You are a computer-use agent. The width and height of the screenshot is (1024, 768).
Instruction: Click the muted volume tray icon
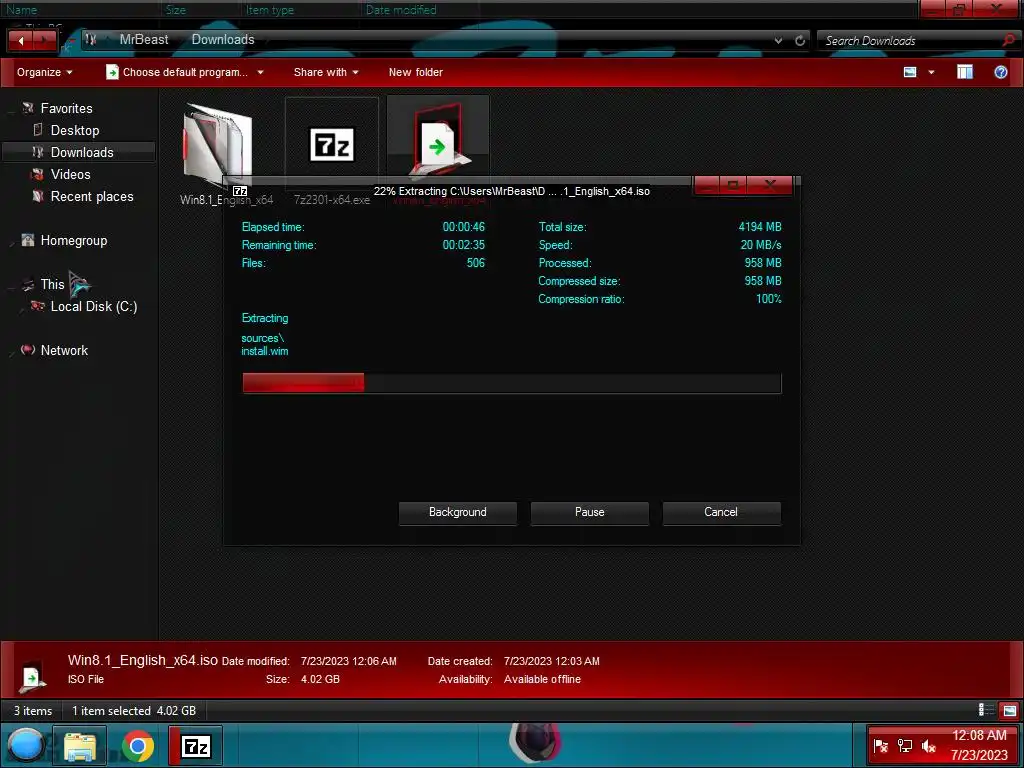tap(929, 746)
